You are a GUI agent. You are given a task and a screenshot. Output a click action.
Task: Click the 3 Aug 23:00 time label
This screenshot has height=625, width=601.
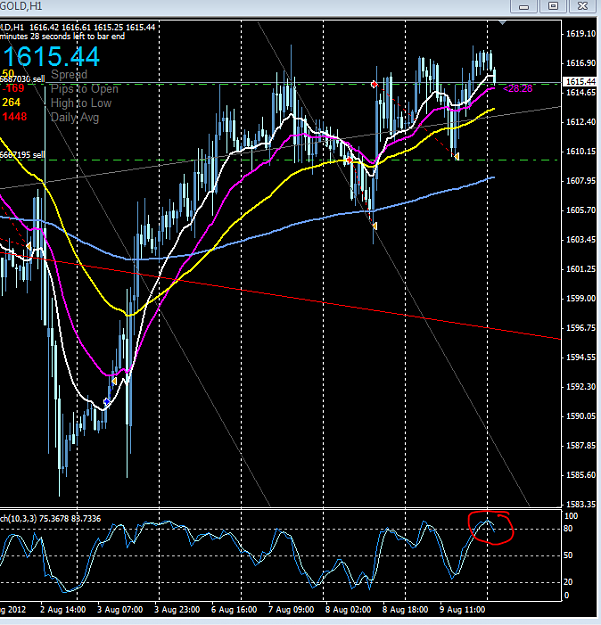[177, 610]
